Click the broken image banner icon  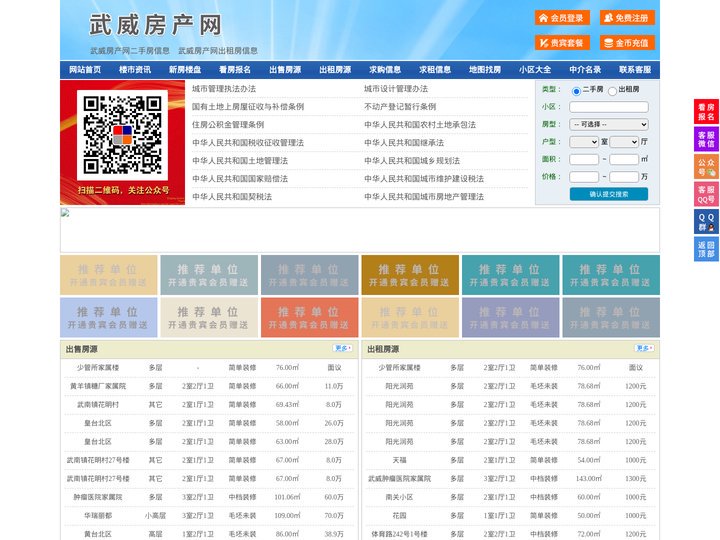click(x=65, y=212)
